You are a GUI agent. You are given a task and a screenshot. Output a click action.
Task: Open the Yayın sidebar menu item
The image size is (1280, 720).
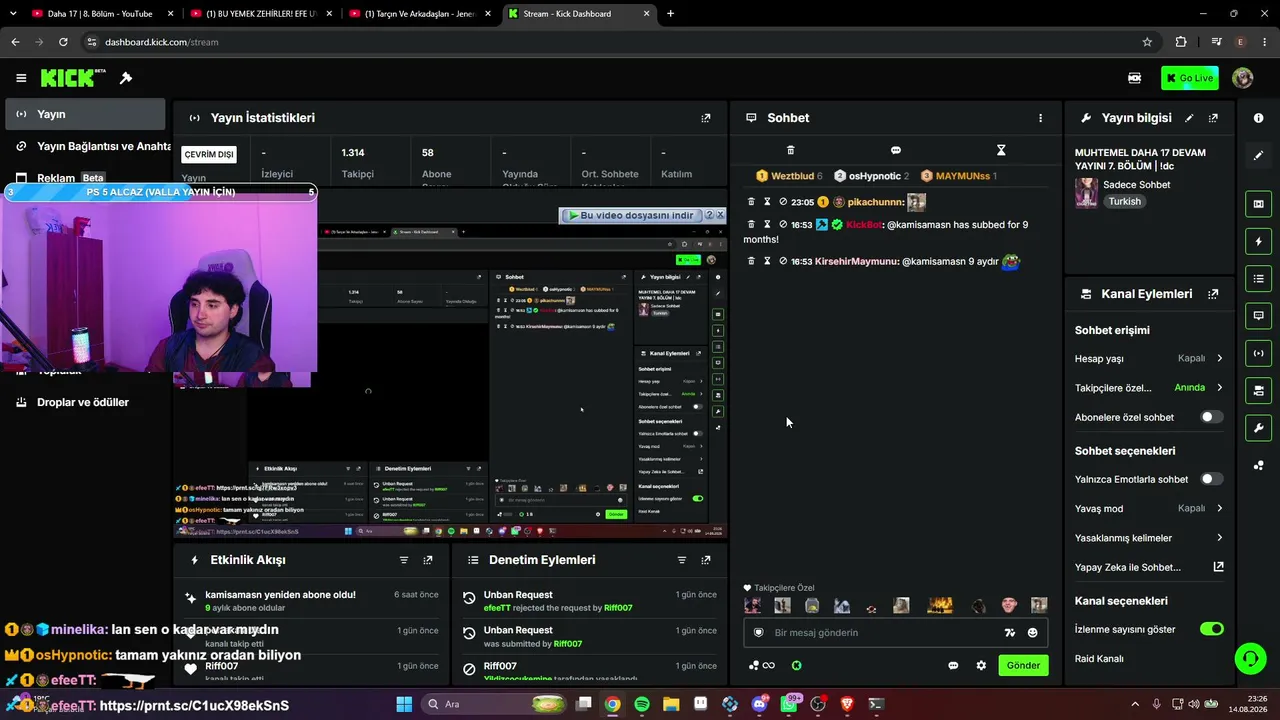coord(85,114)
